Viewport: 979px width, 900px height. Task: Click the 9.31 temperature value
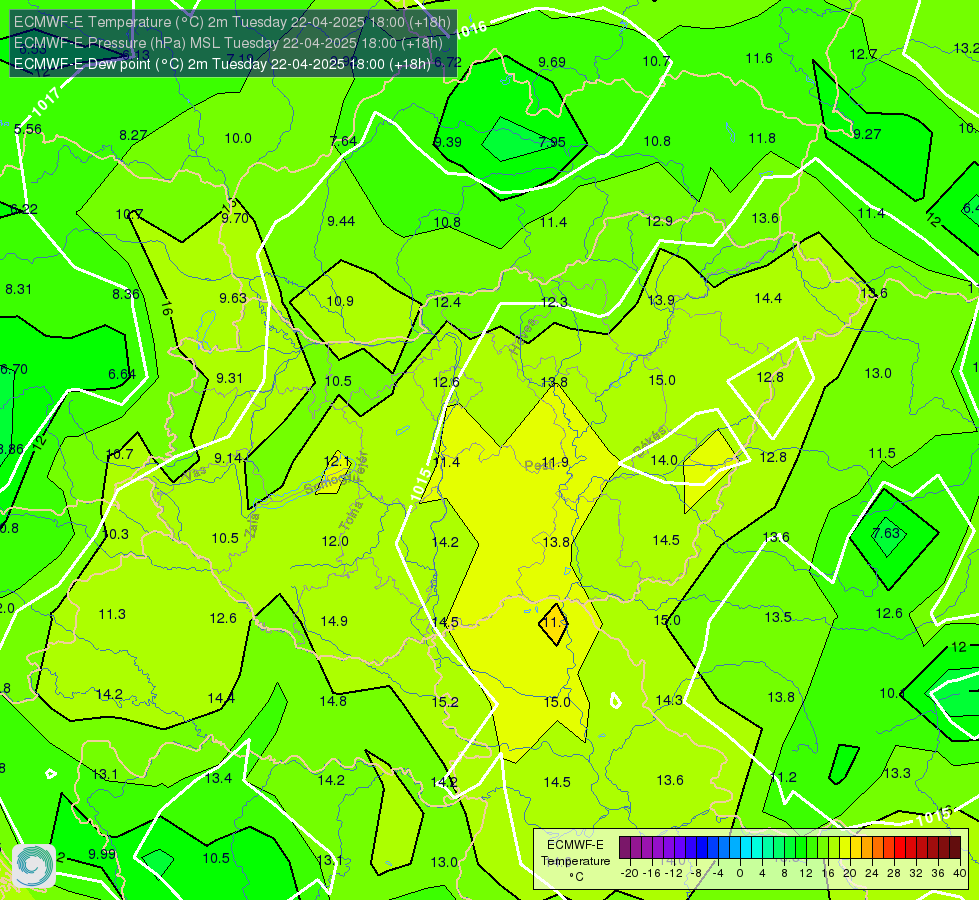coord(230,378)
